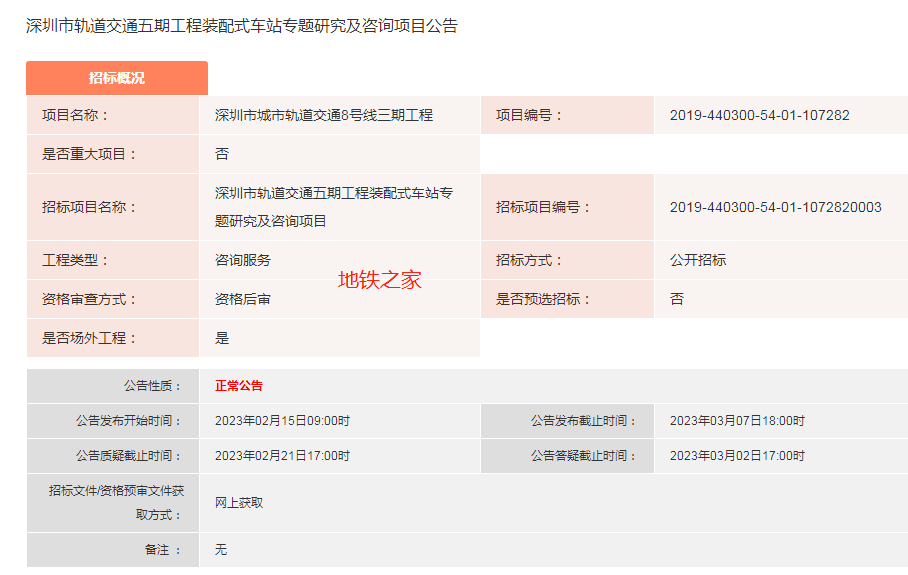
Task: Click the 正常公告 red notice status
Action: coord(239,386)
